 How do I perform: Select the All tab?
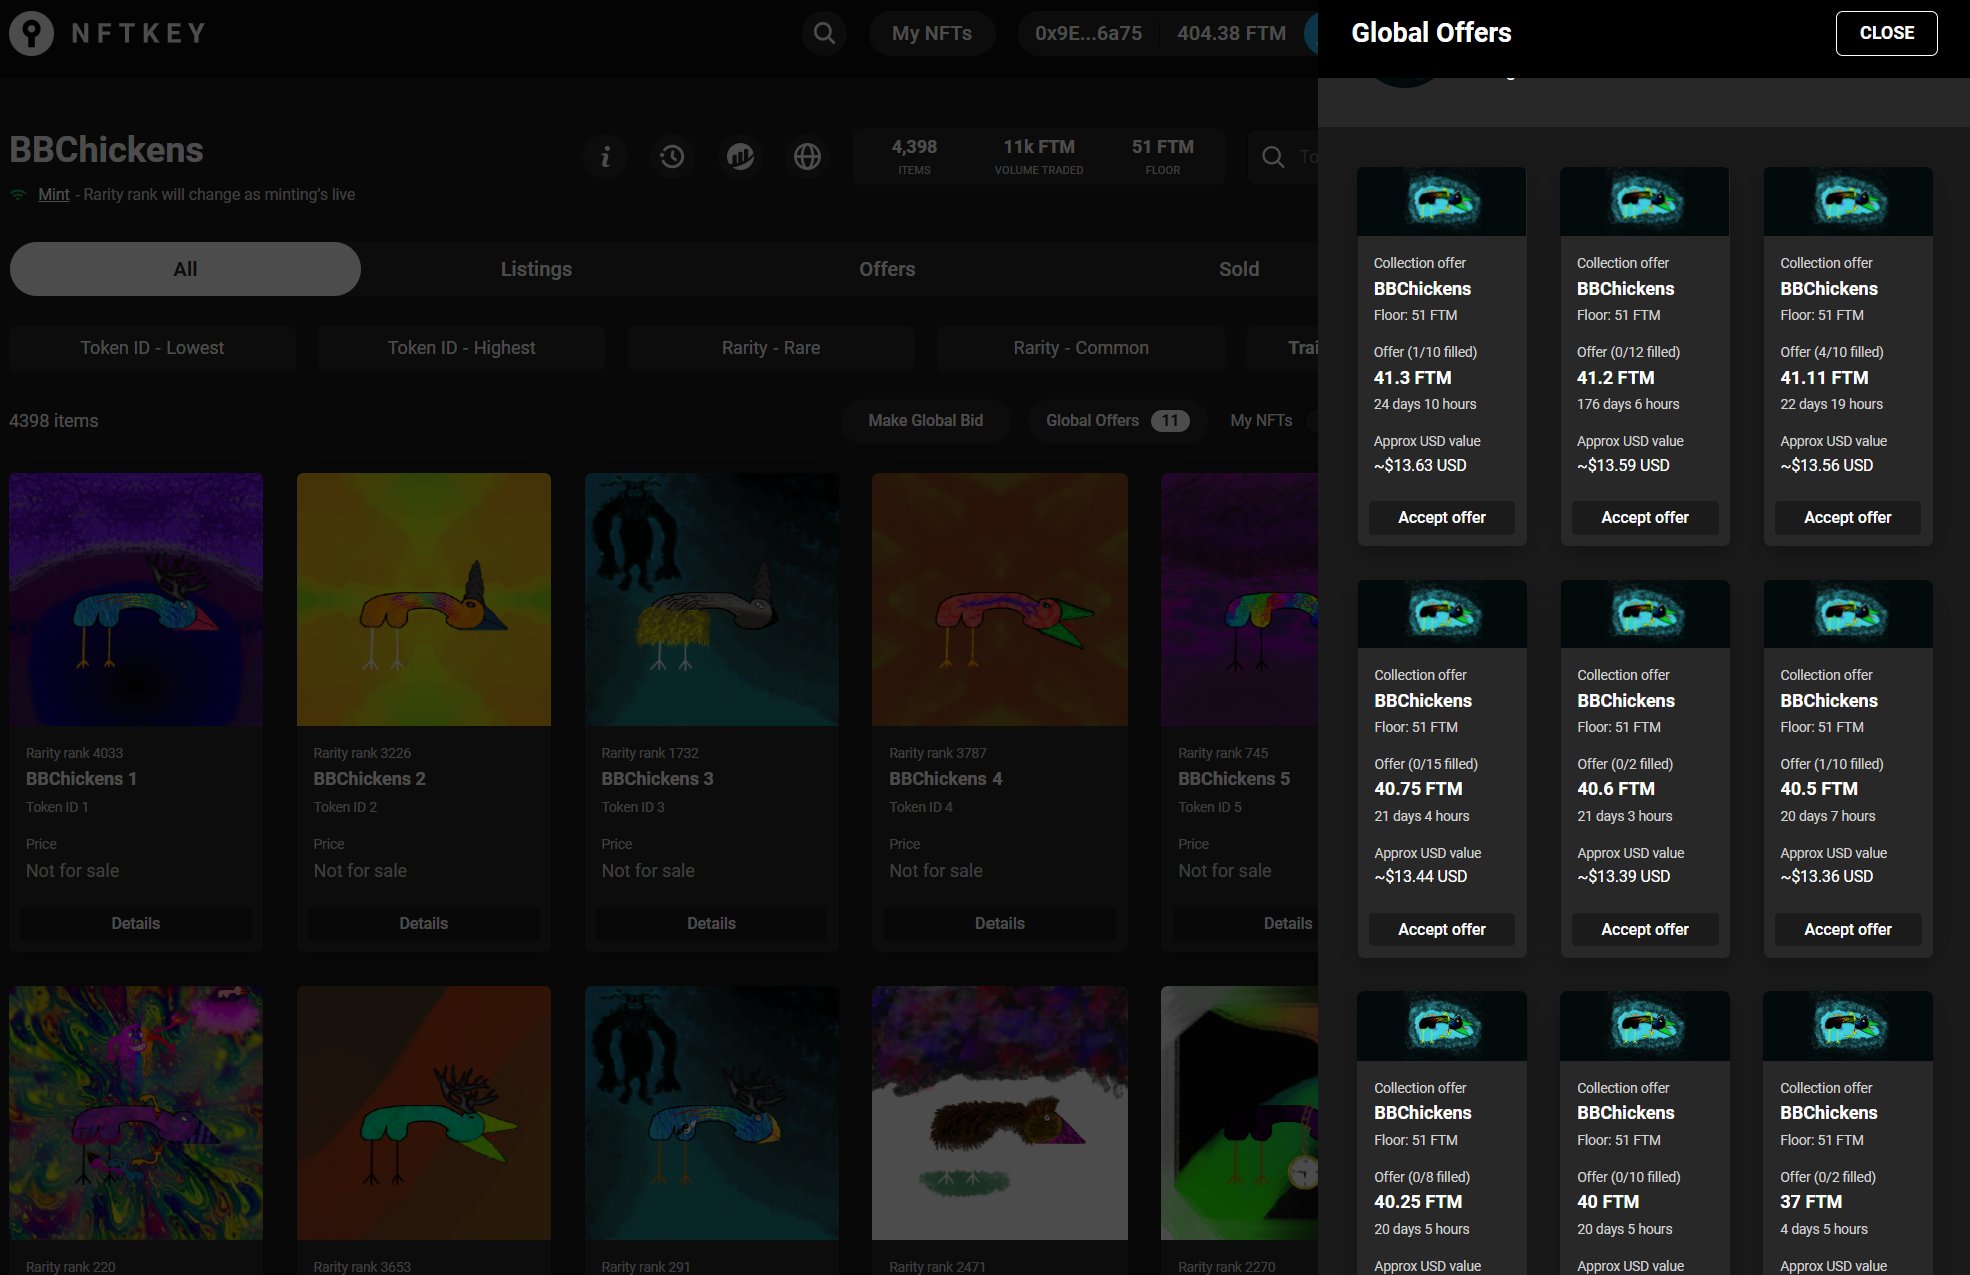click(185, 269)
